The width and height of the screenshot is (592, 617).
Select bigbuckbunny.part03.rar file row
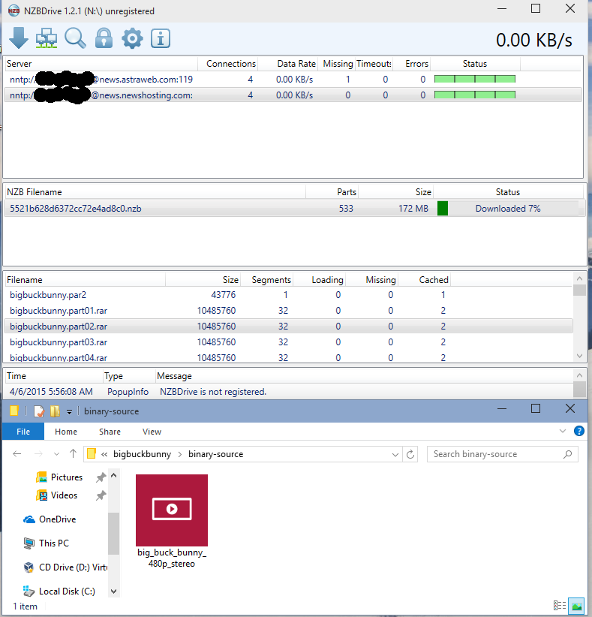coord(288,342)
